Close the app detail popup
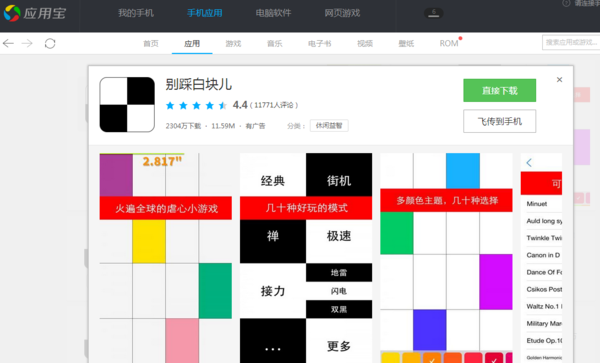The width and height of the screenshot is (600, 363). point(559,80)
